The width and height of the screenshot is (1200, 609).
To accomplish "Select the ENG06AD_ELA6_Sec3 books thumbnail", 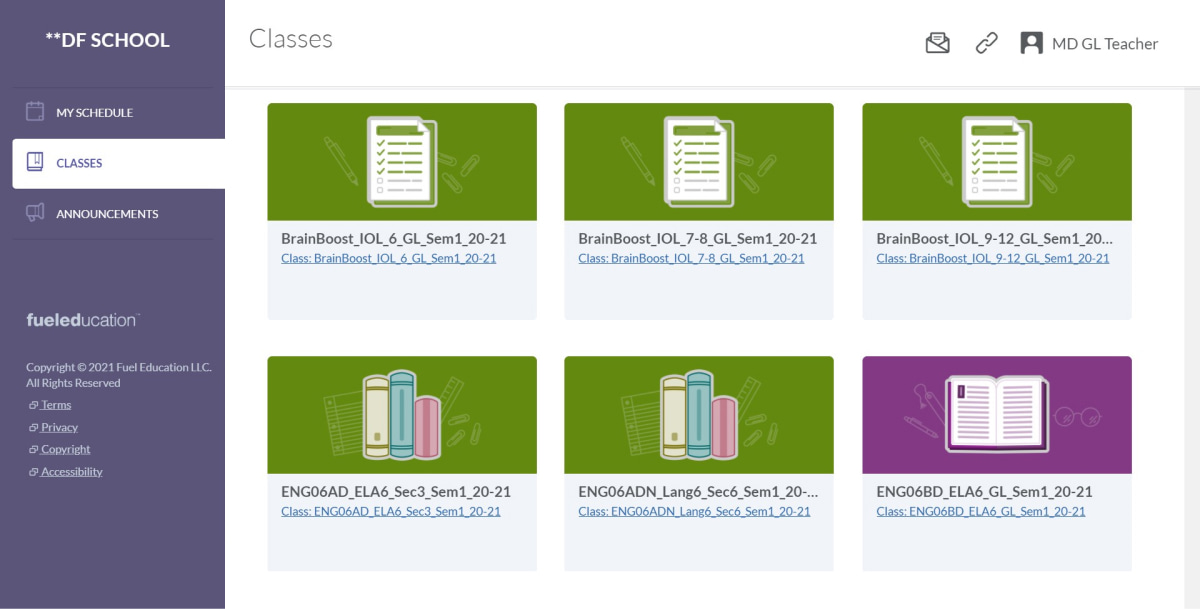I will click(401, 414).
